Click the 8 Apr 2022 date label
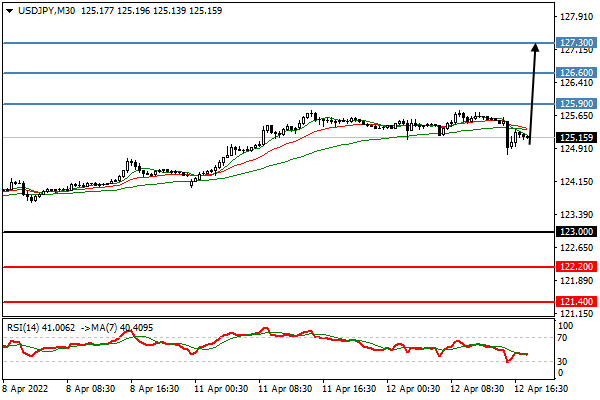The width and height of the screenshot is (600, 400). [x=26, y=389]
